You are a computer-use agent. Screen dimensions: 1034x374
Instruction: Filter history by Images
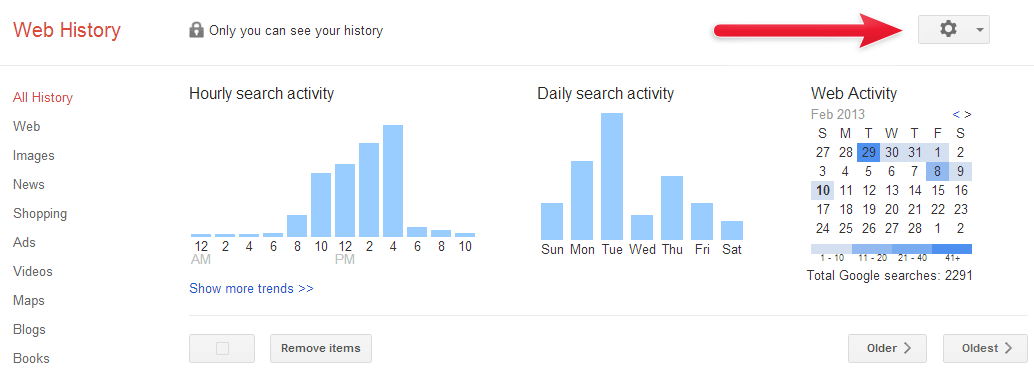(34, 156)
